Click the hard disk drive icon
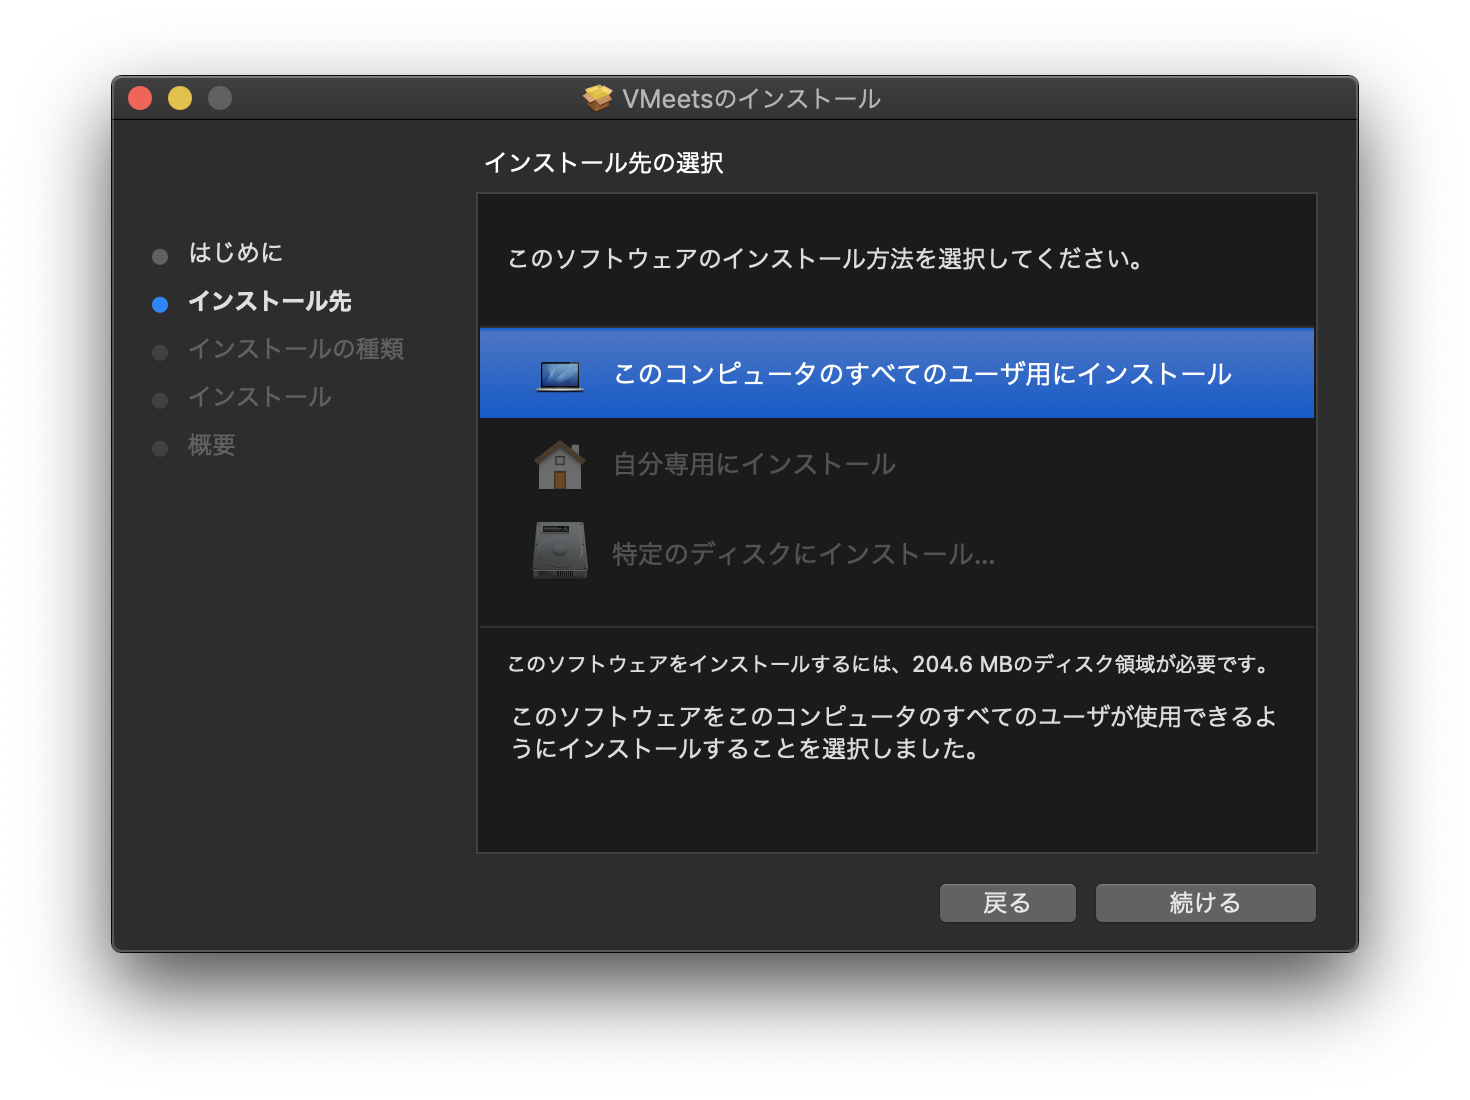This screenshot has width=1470, height=1100. [560, 551]
